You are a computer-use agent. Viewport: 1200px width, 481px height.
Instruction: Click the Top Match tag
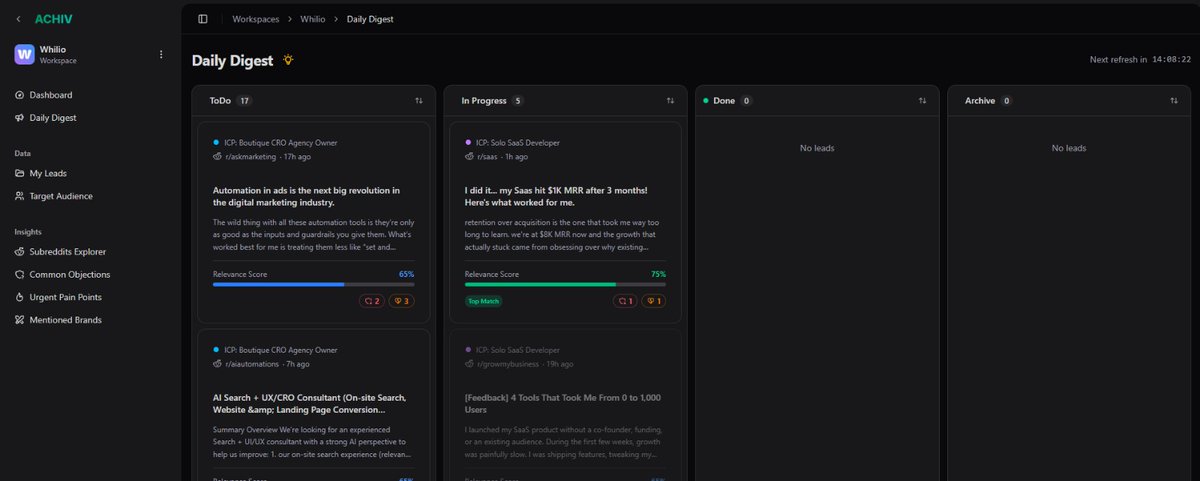point(483,301)
